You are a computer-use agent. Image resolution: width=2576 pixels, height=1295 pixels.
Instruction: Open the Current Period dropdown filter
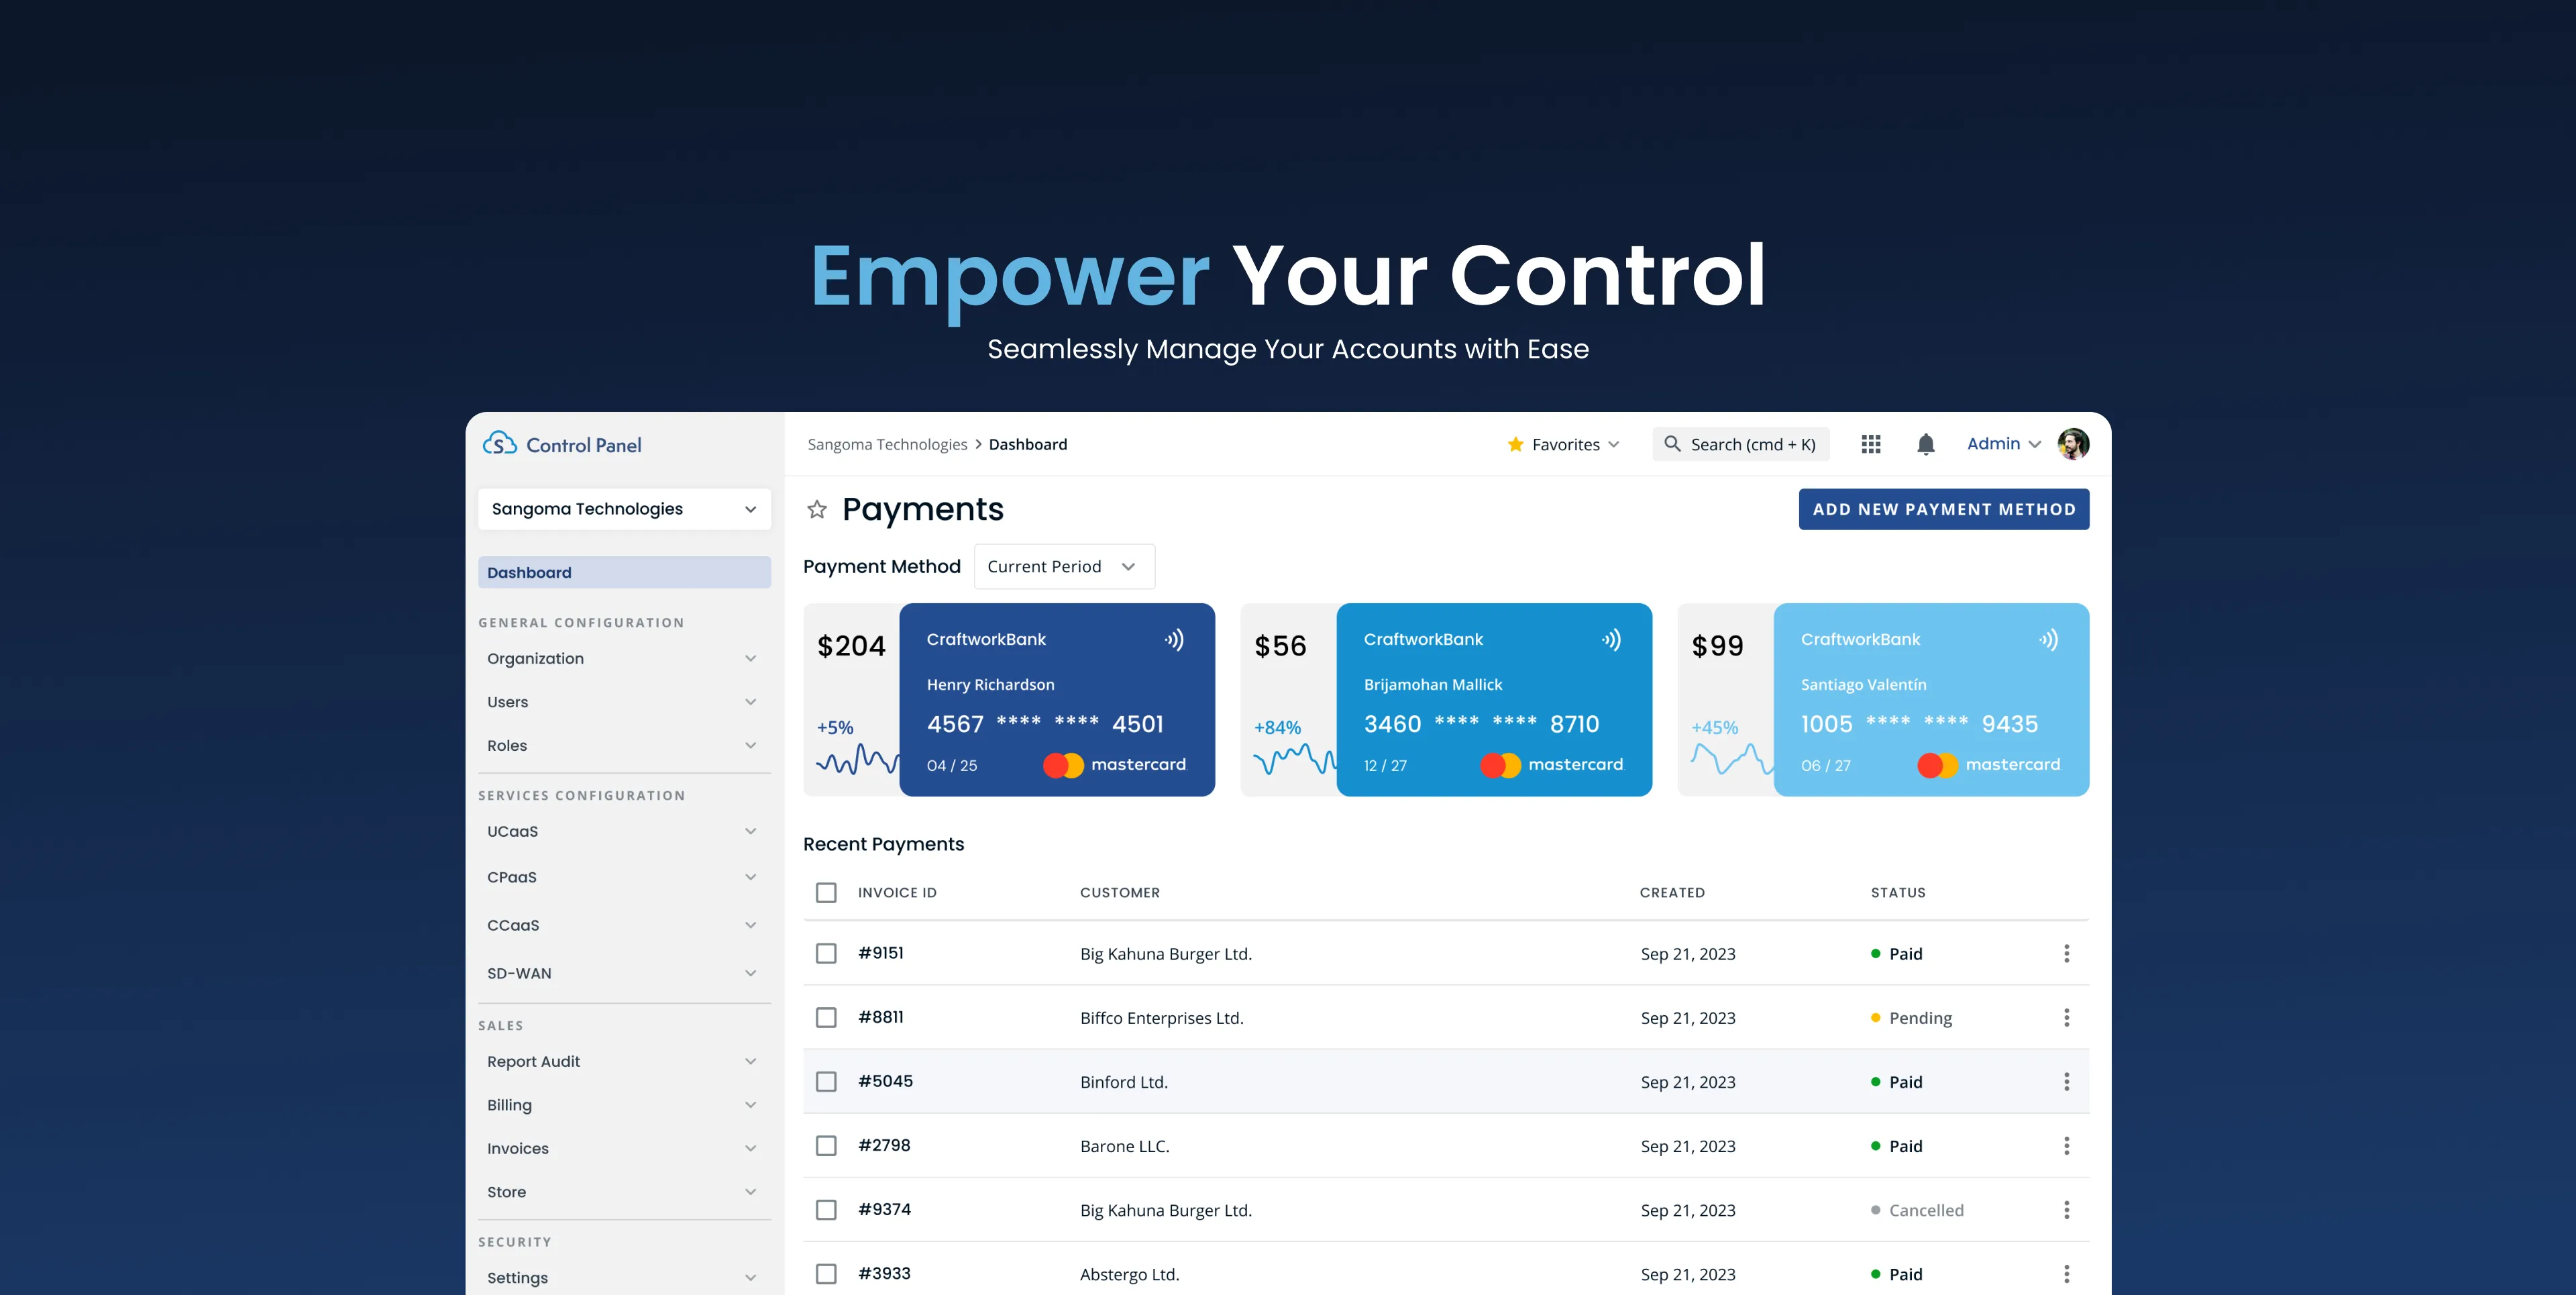tap(1059, 565)
